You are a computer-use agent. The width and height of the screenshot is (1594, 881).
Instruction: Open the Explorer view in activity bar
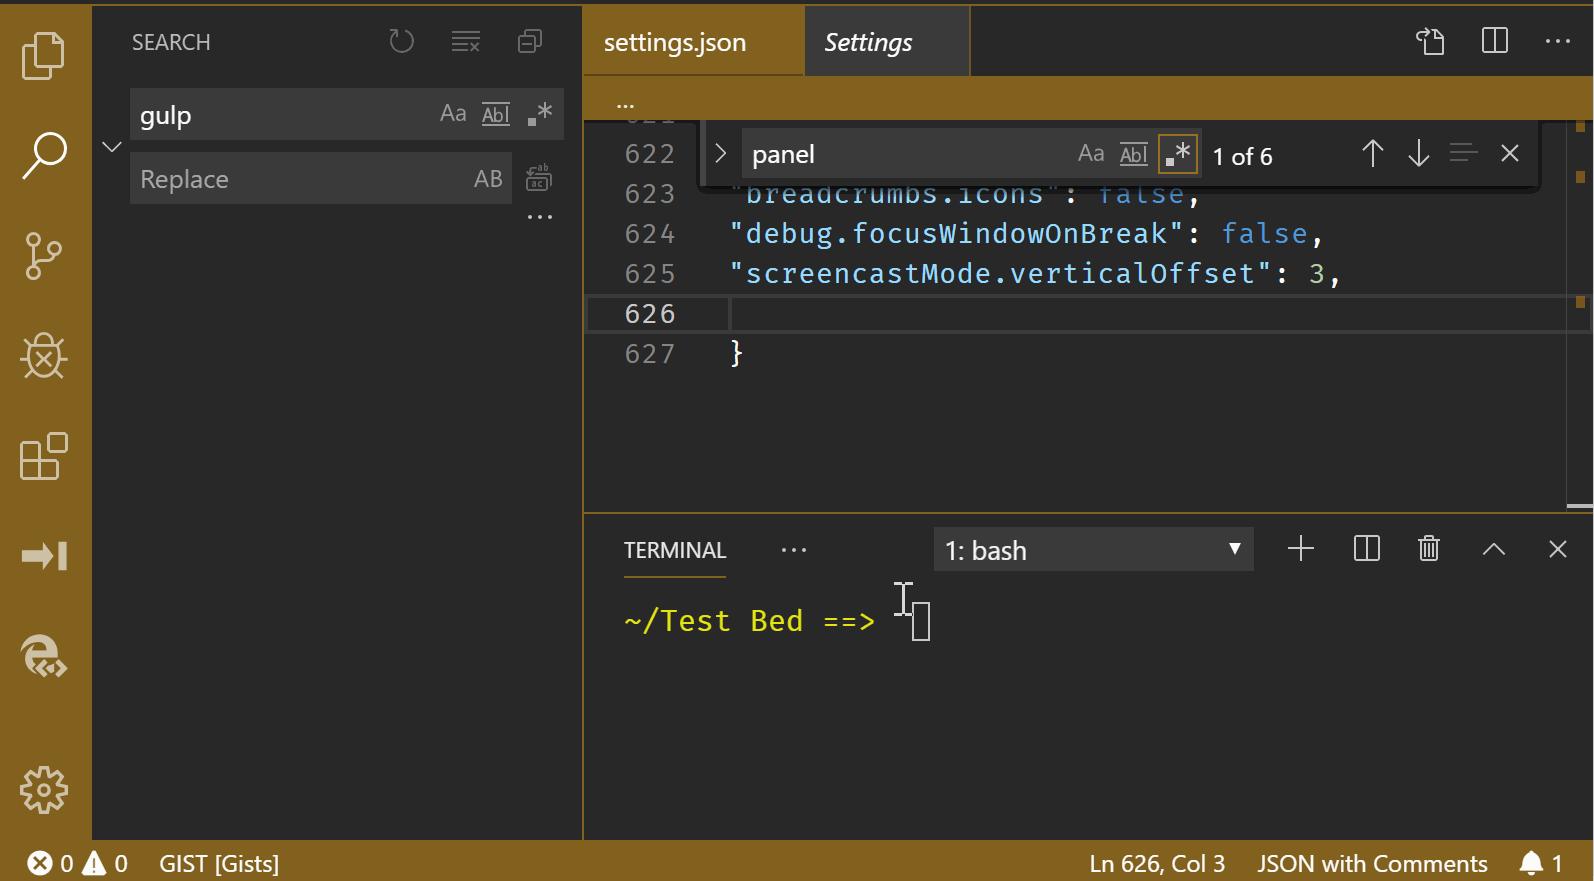(x=43, y=55)
